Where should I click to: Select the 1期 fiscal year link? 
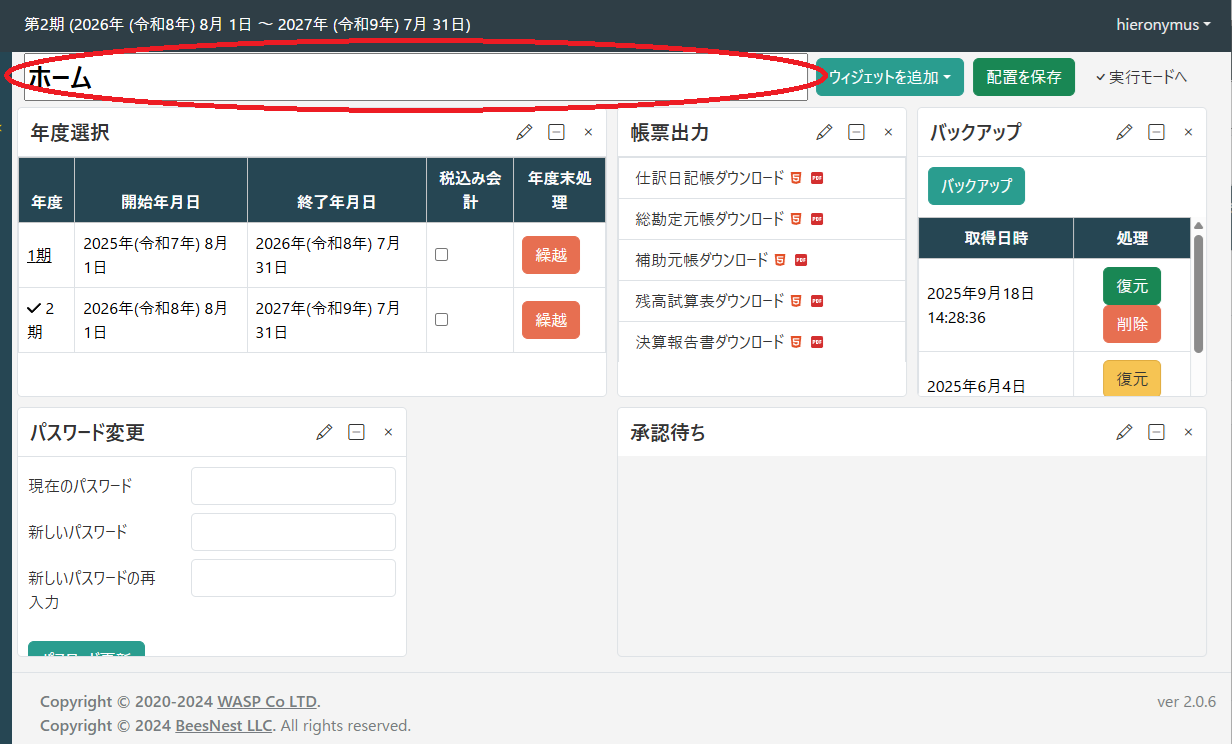pyautogui.click(x=39, y=255)
